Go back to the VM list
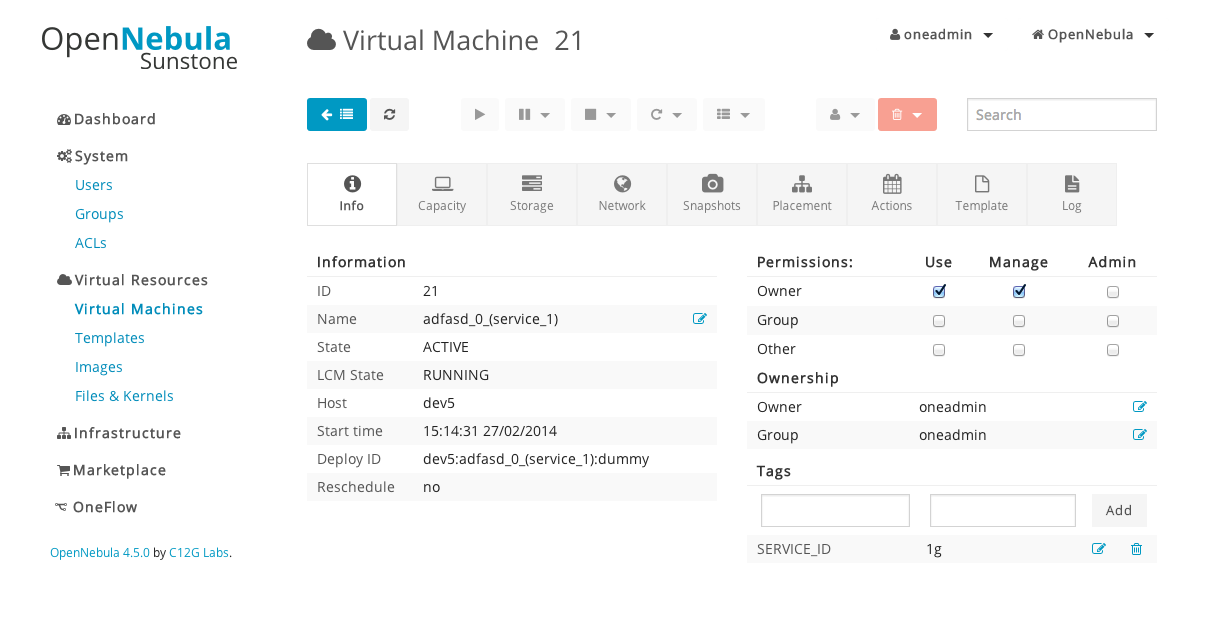The image size is (1217, 634). pyautogui.click(x=337, y=114)
